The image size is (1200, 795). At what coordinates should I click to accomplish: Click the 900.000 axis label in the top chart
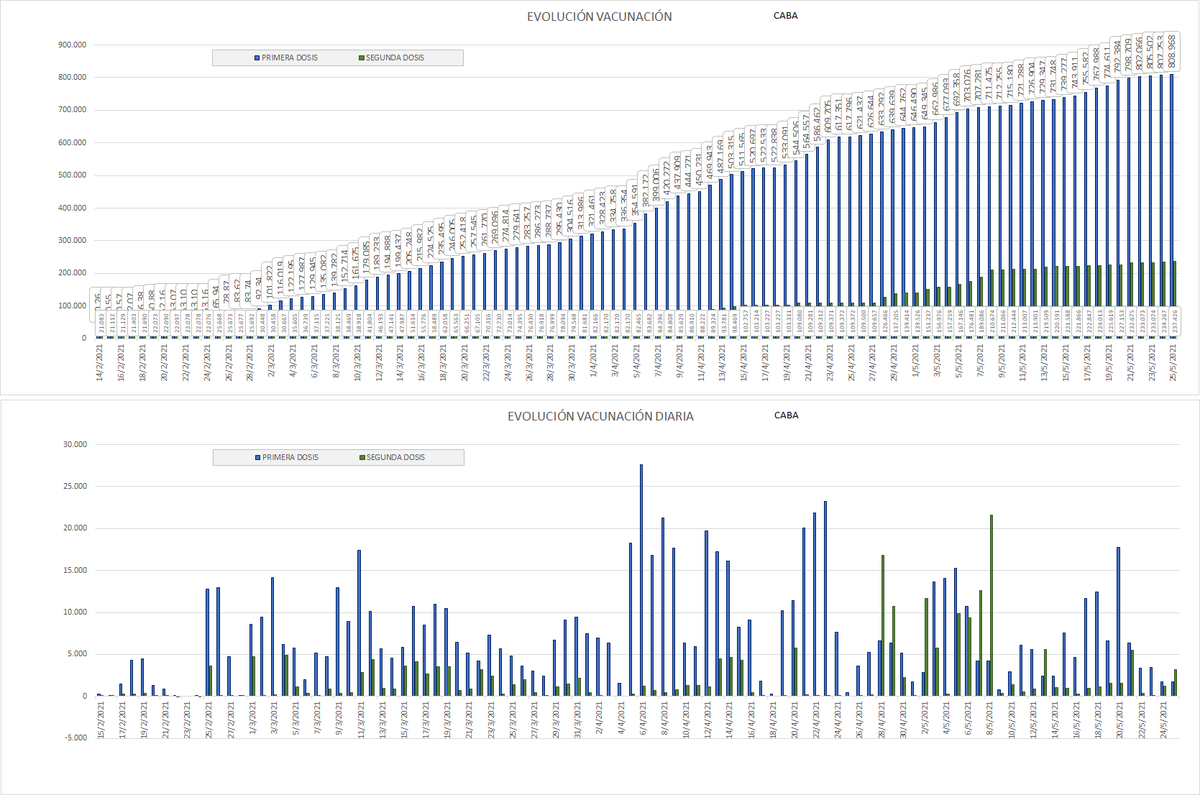pos(75,45)
